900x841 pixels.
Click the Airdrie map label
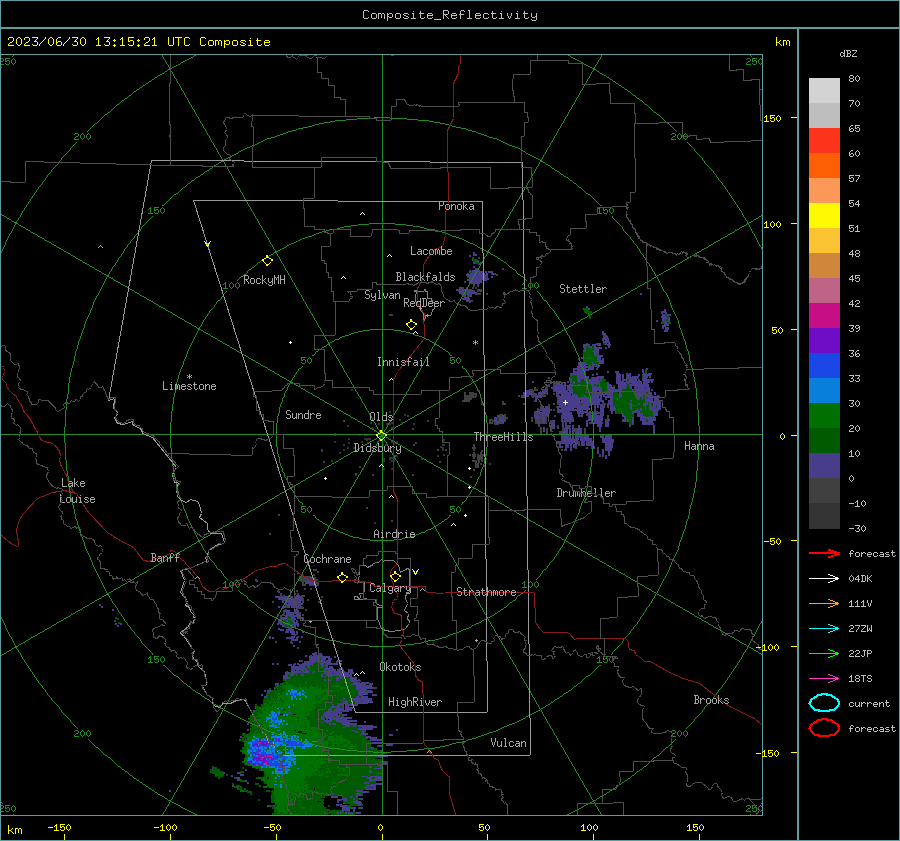click(394, 534)
